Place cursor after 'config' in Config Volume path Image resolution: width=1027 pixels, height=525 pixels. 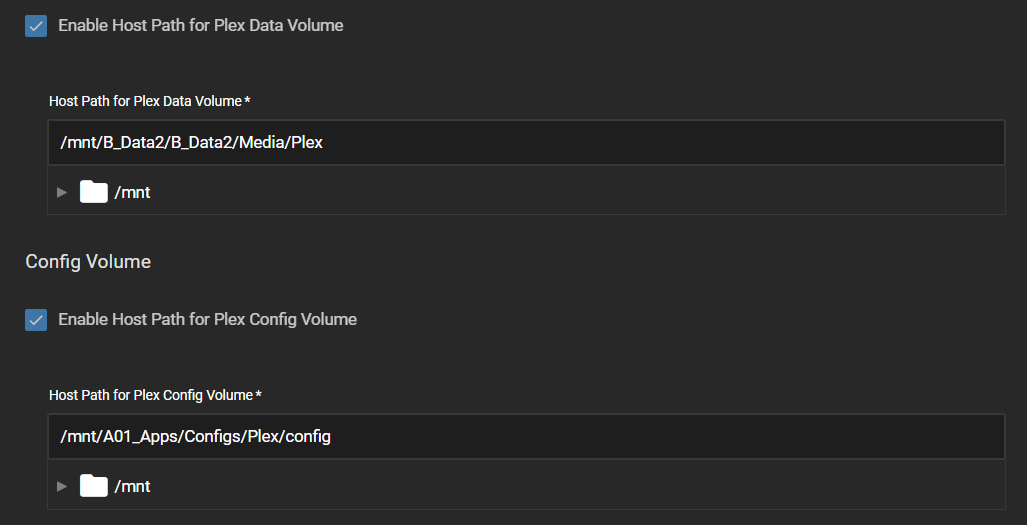(x=331, y=436)
